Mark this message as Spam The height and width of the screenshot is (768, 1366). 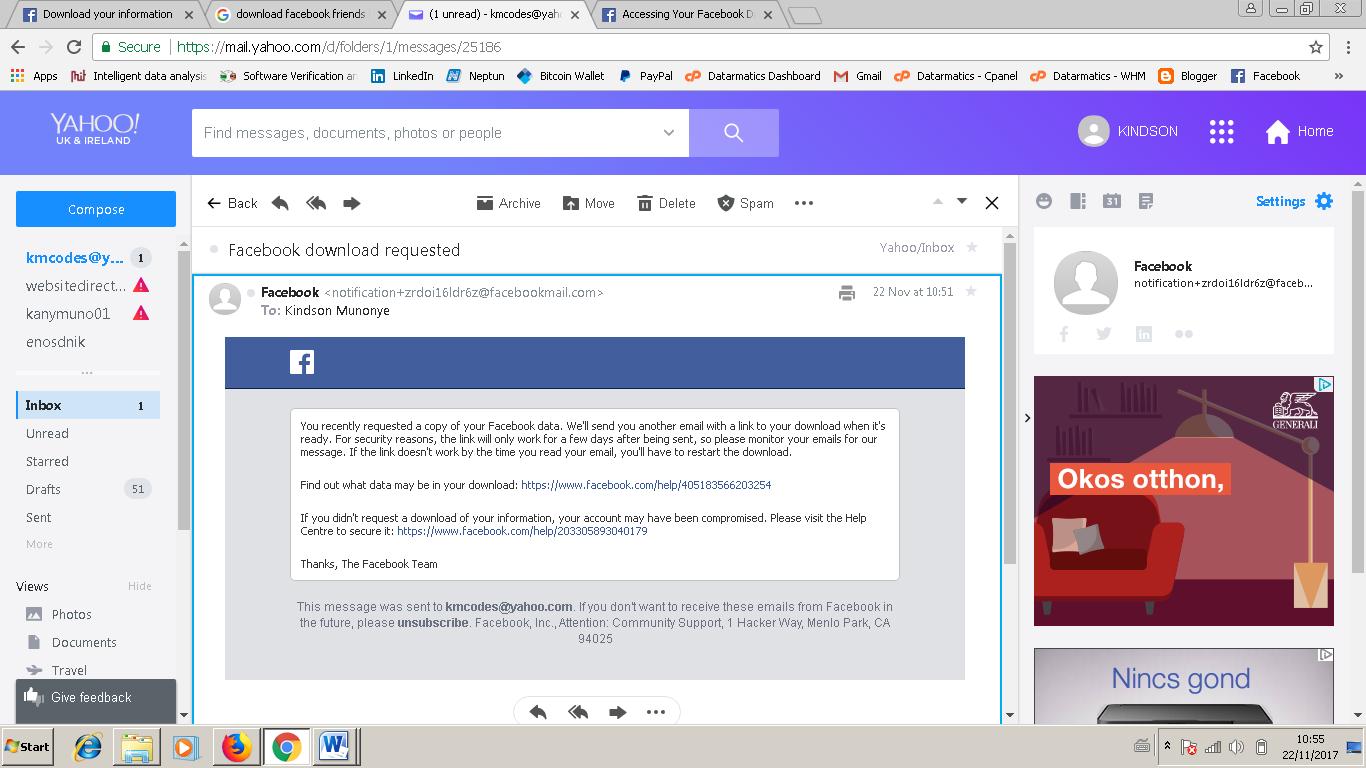pyautogui.click(x=745, y=203)
